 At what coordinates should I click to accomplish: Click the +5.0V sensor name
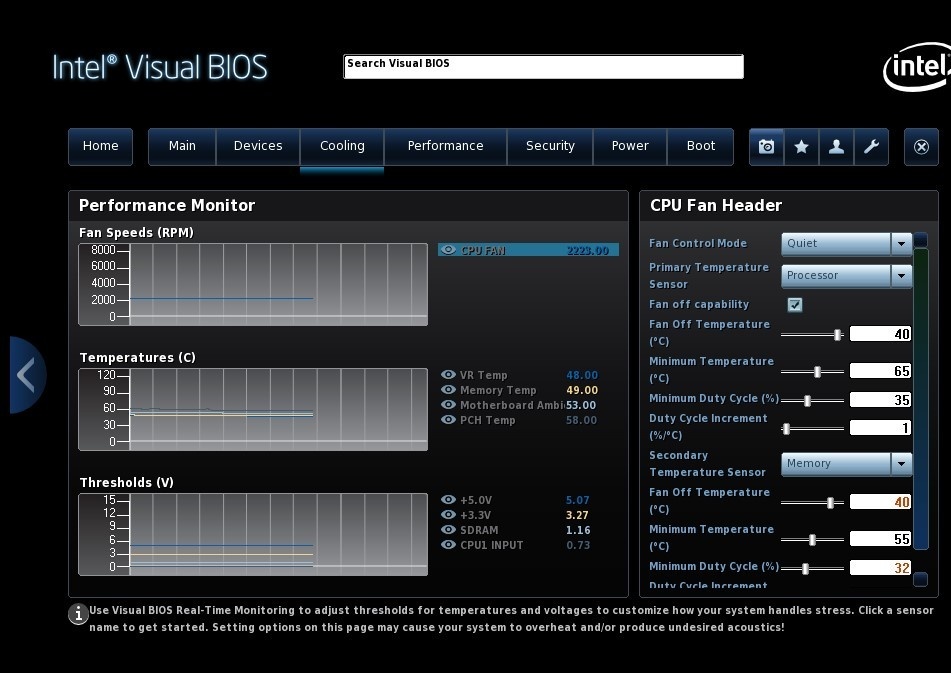(x=476, y=500)
